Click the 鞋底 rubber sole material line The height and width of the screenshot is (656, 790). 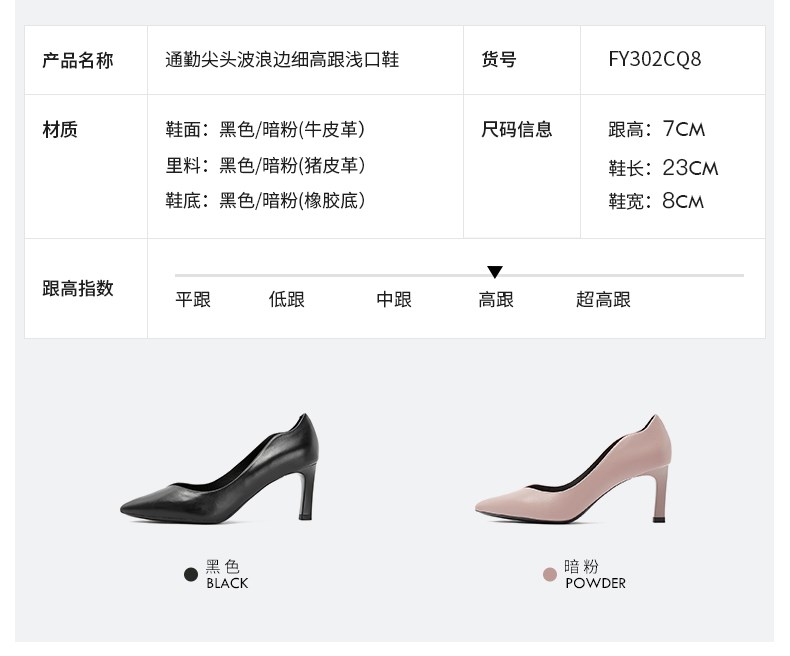coord(265,200)
